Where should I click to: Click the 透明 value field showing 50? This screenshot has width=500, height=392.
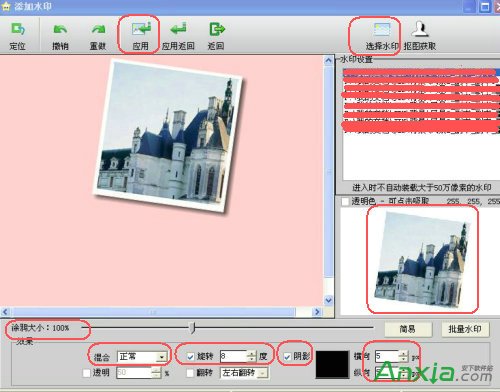point(134,373)
